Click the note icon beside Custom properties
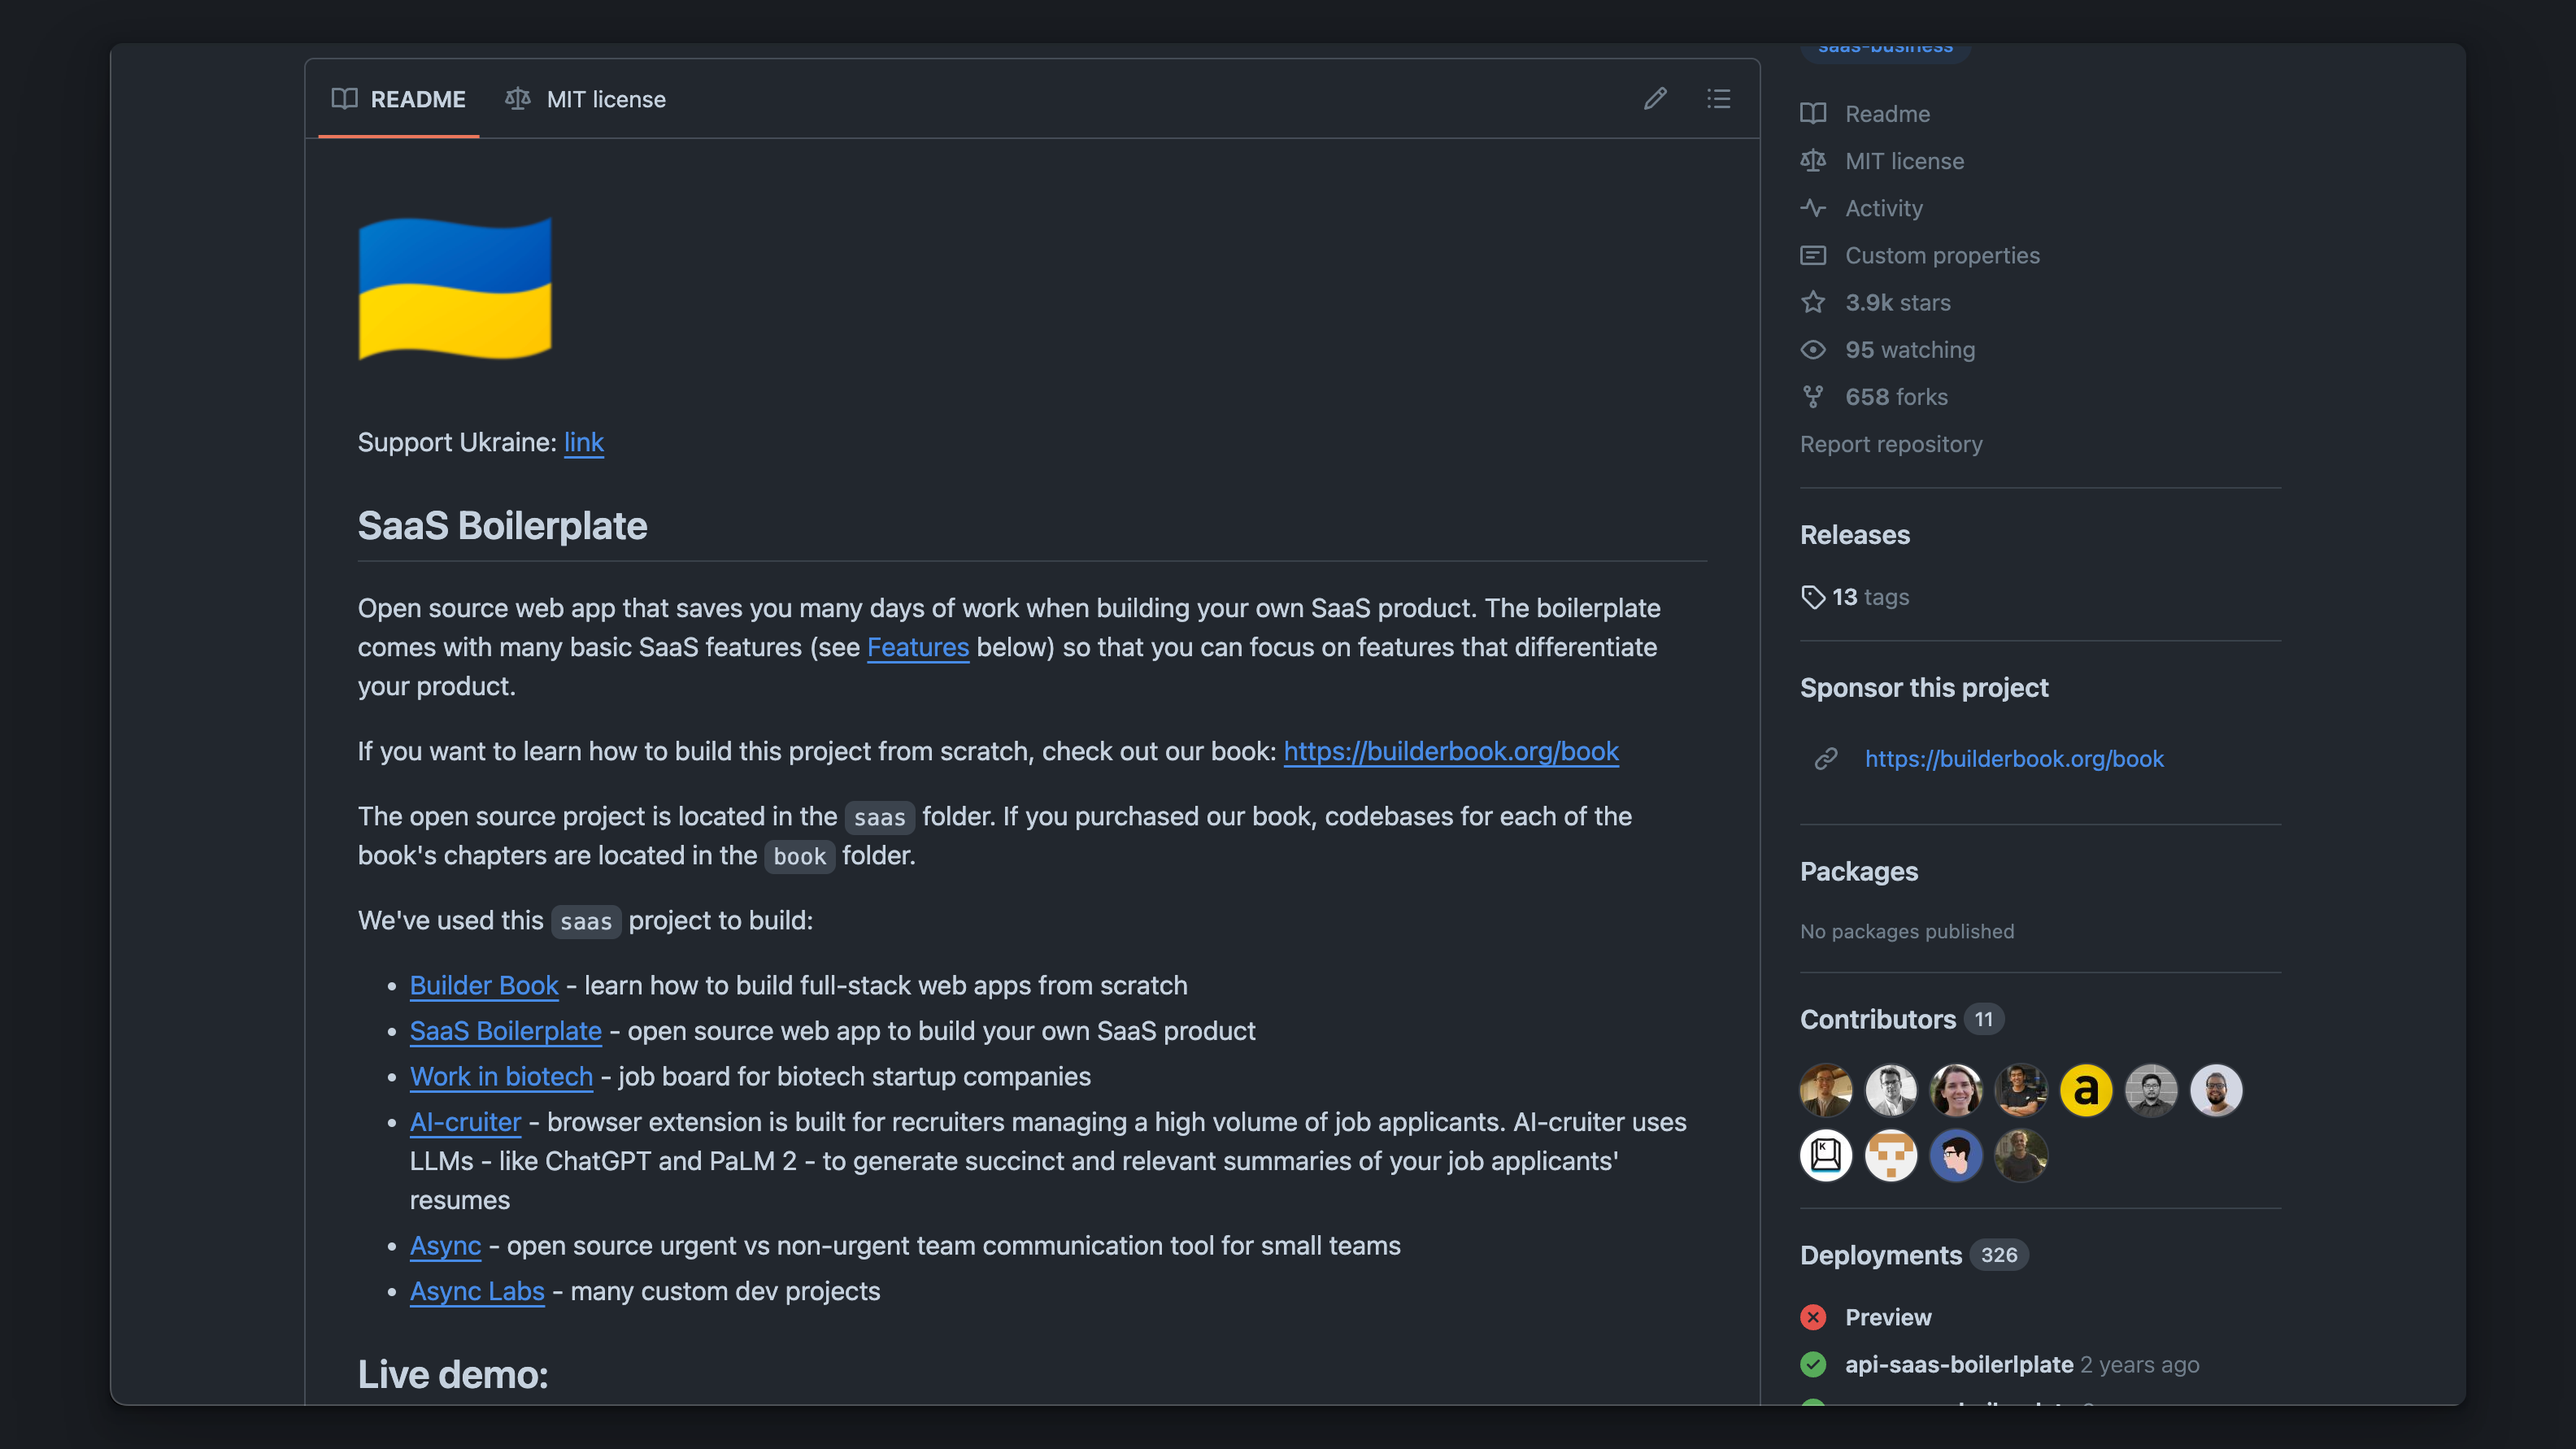Viewport: 2576px width, 1449px height. 1813,255
